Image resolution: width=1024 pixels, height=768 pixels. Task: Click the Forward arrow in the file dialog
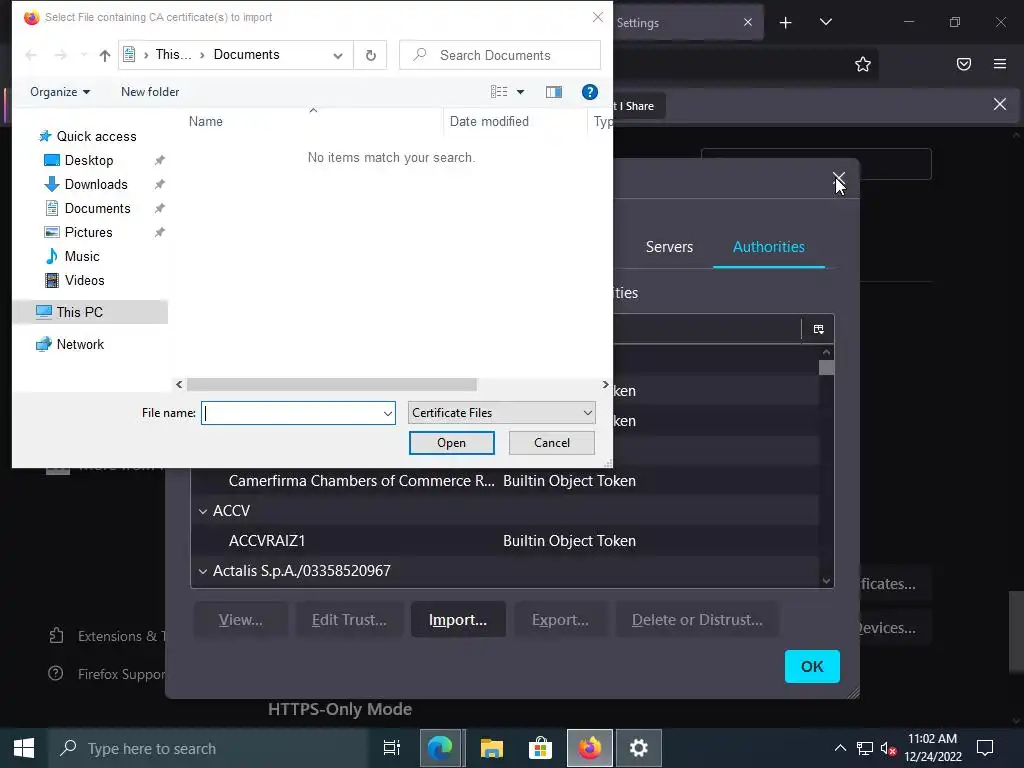61,56
